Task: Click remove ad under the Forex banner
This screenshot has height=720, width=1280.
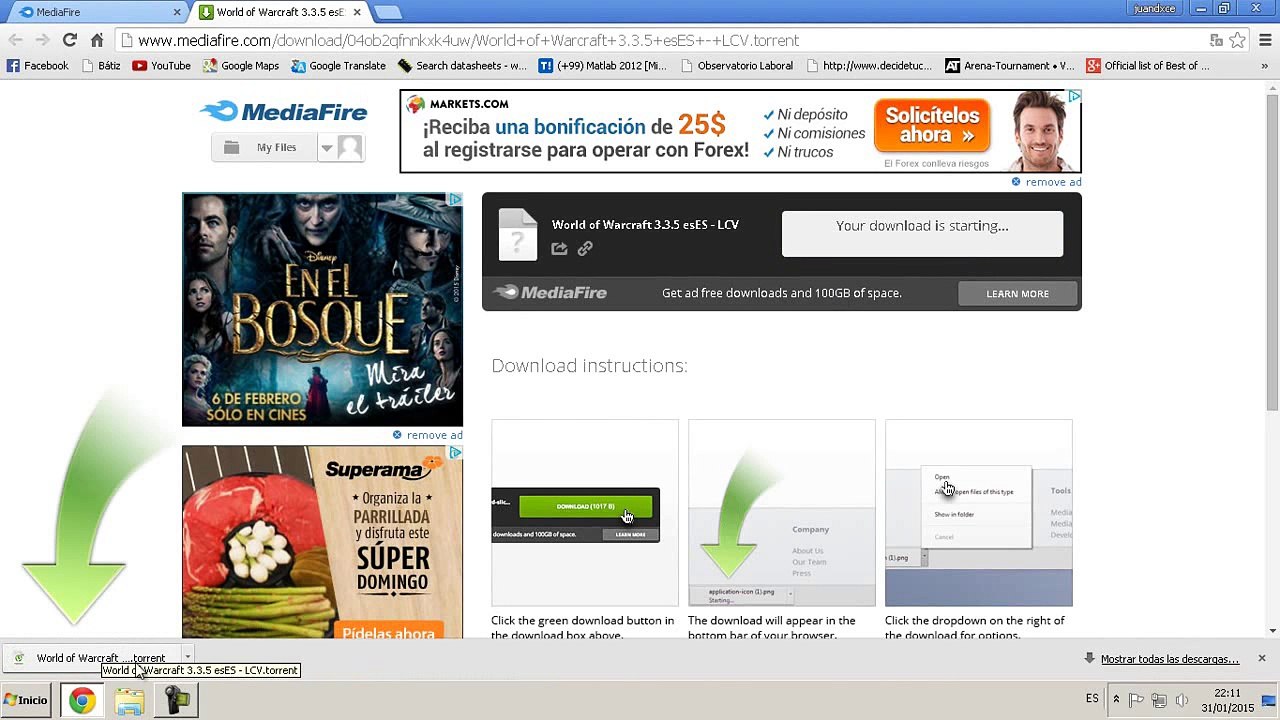Action: click(x=1046, y=182)
